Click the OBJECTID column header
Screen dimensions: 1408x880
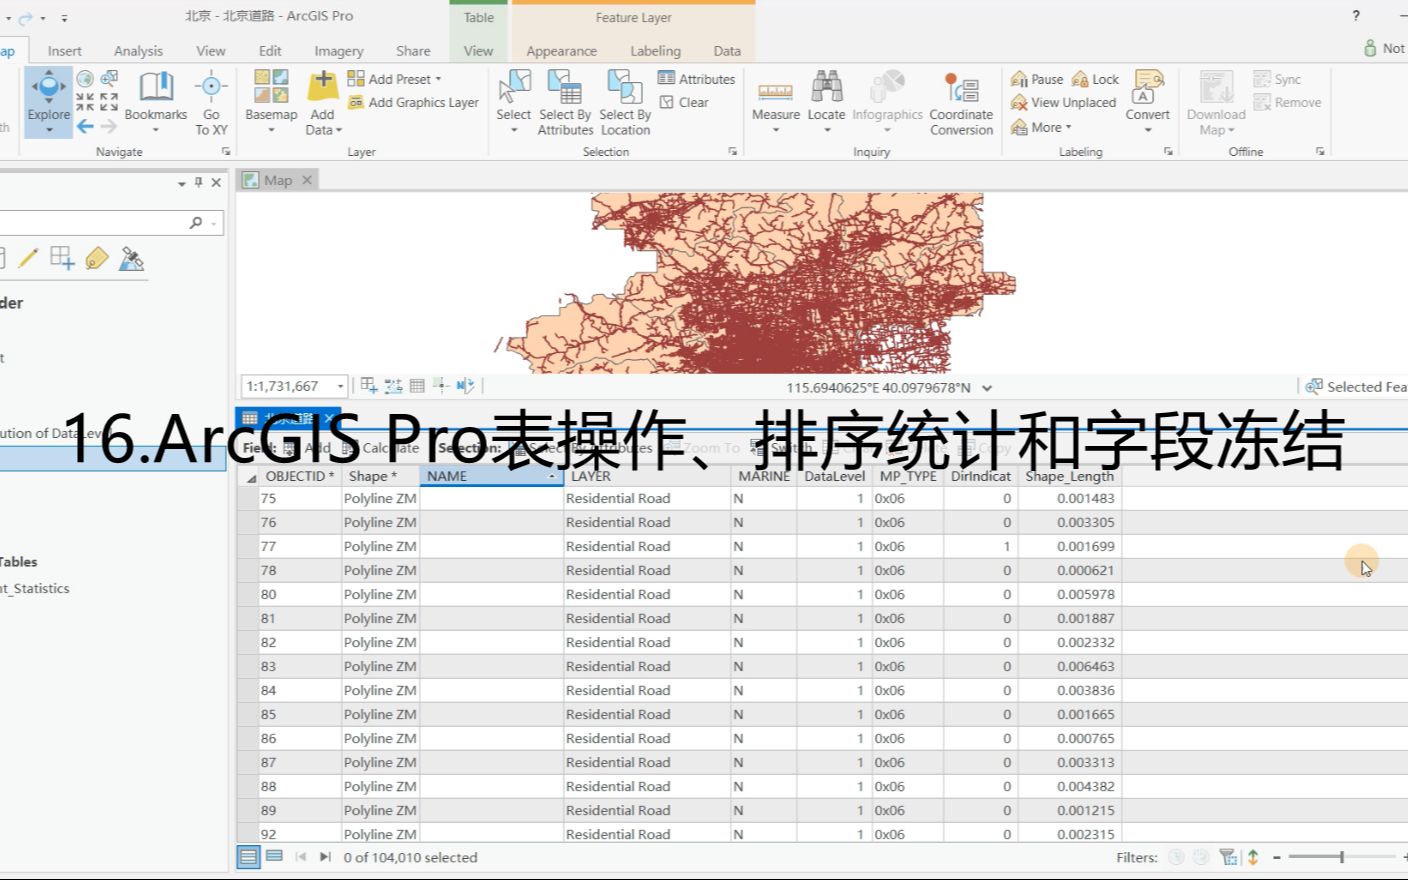tap(300, 476)
